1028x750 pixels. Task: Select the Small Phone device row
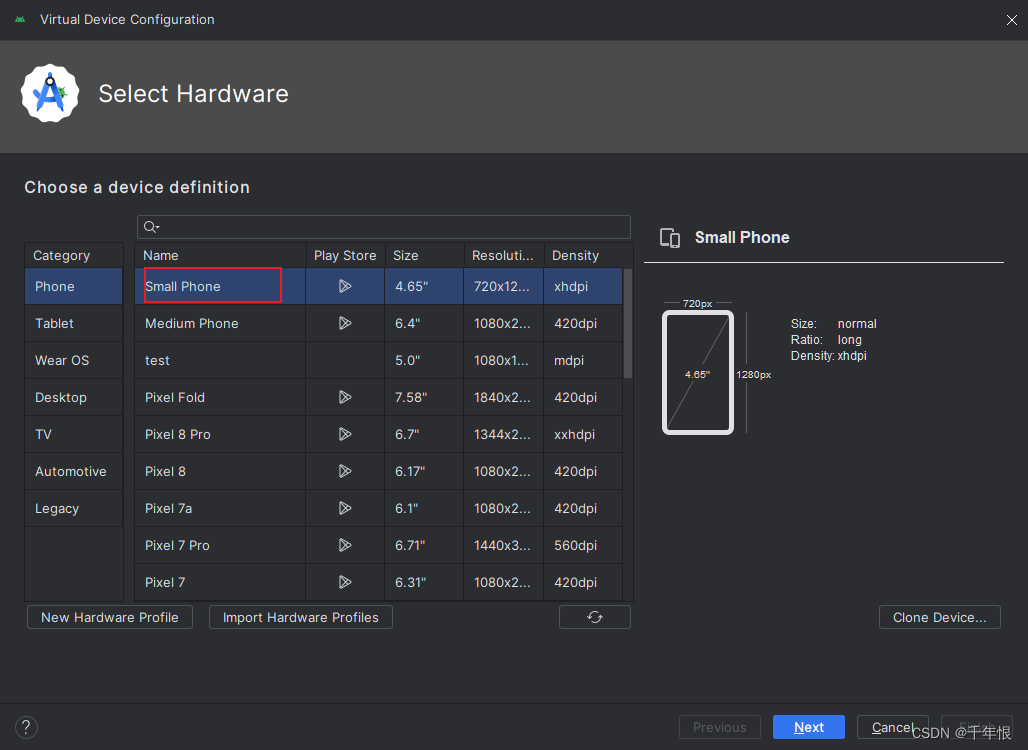coord(378,286)
